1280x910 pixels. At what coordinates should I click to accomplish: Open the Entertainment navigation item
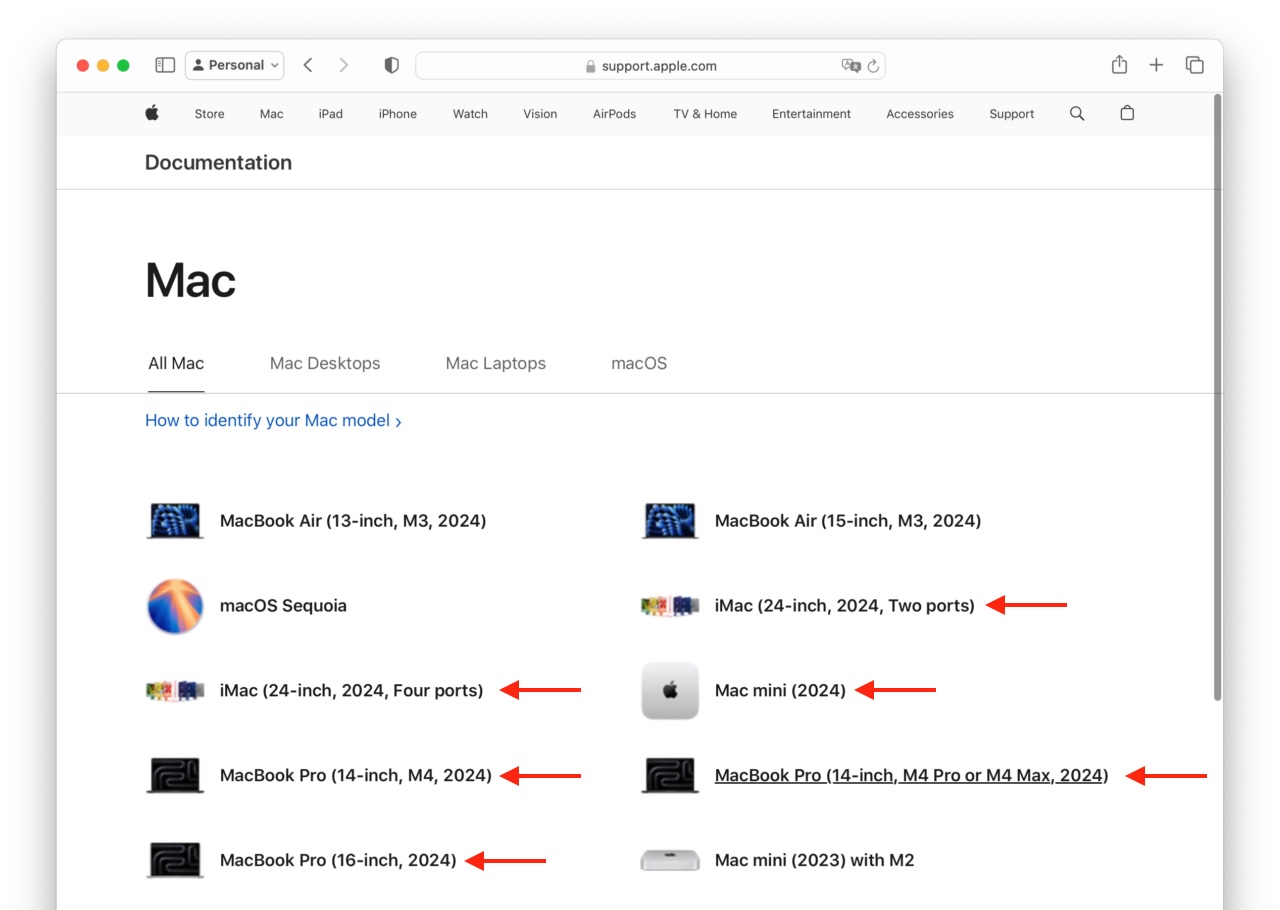811,114
